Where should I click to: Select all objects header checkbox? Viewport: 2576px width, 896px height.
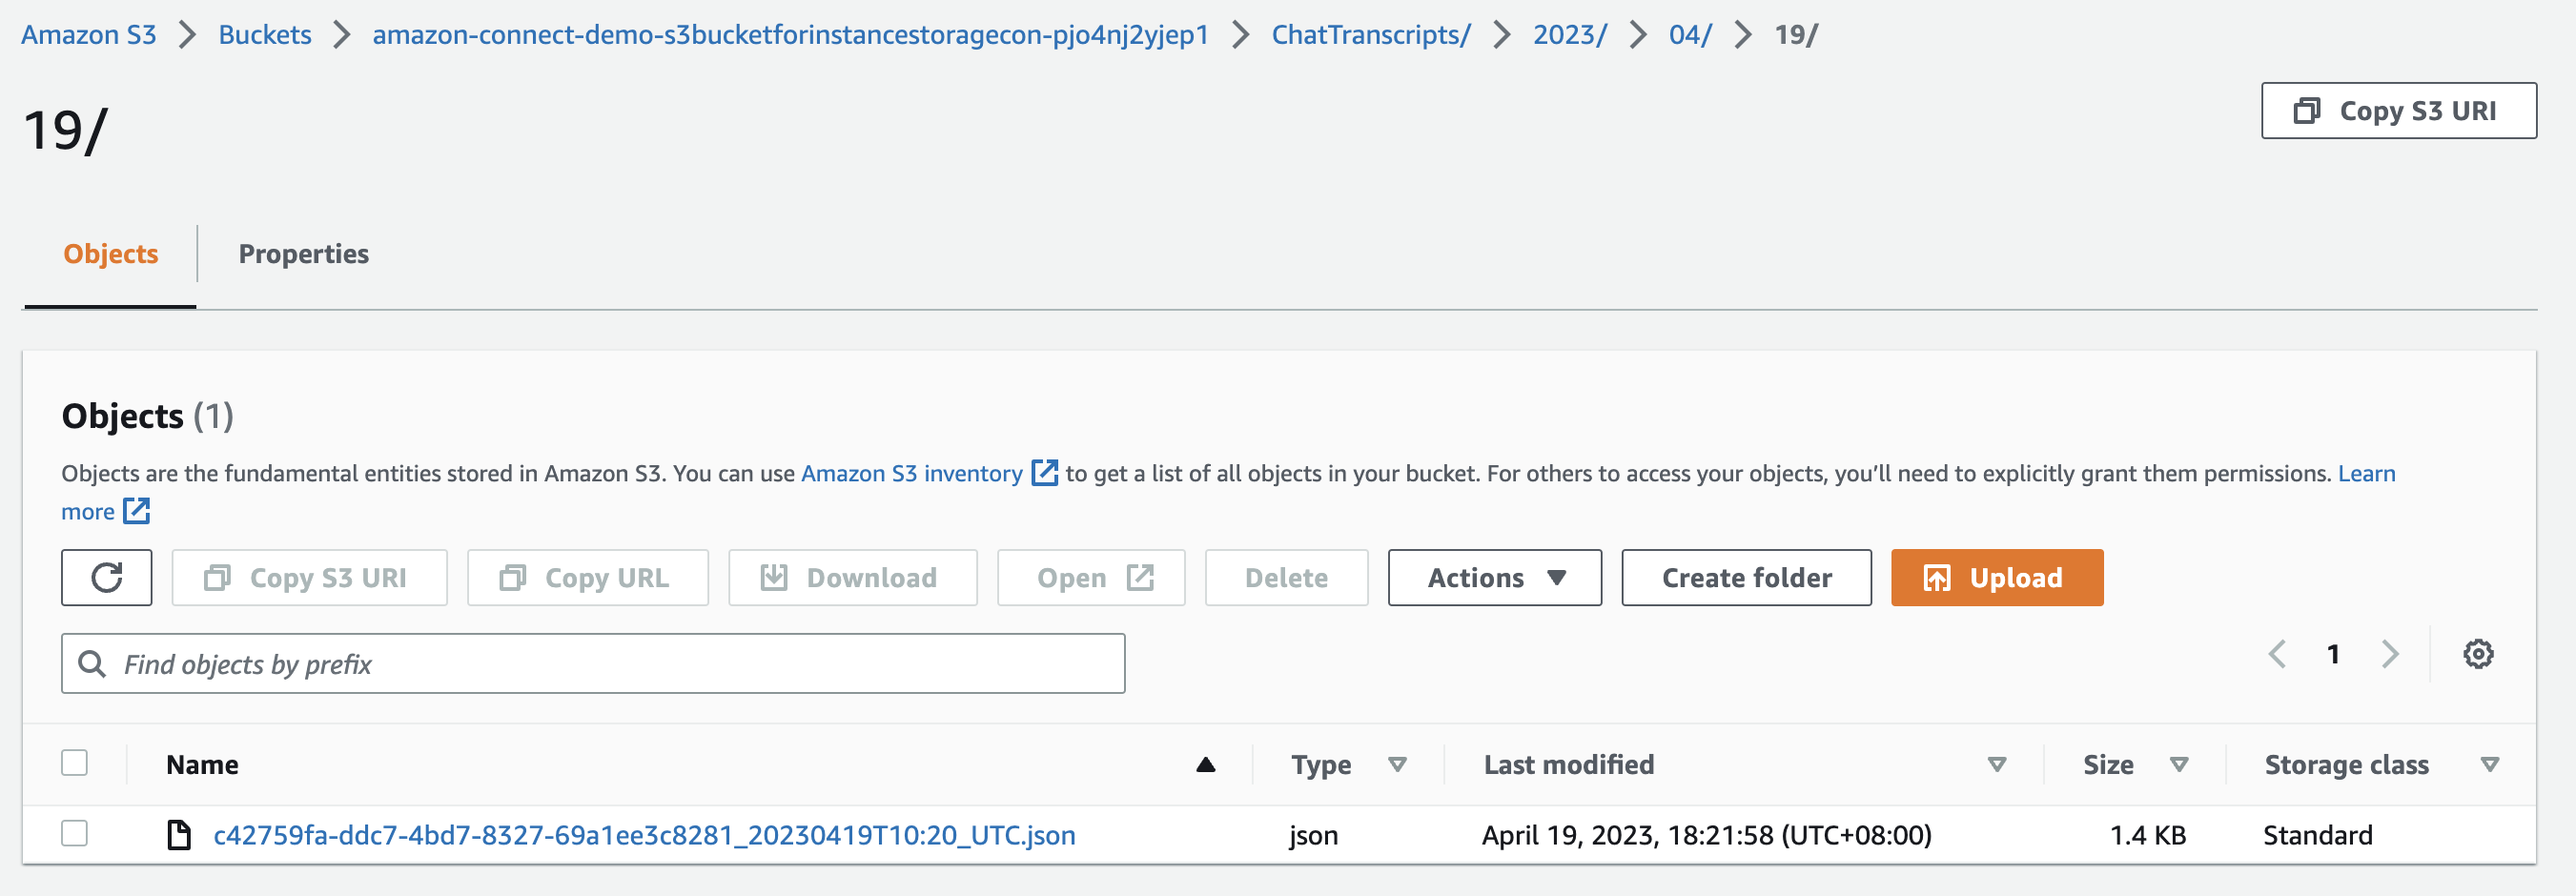pyautogui.click(x=74, y=763)
